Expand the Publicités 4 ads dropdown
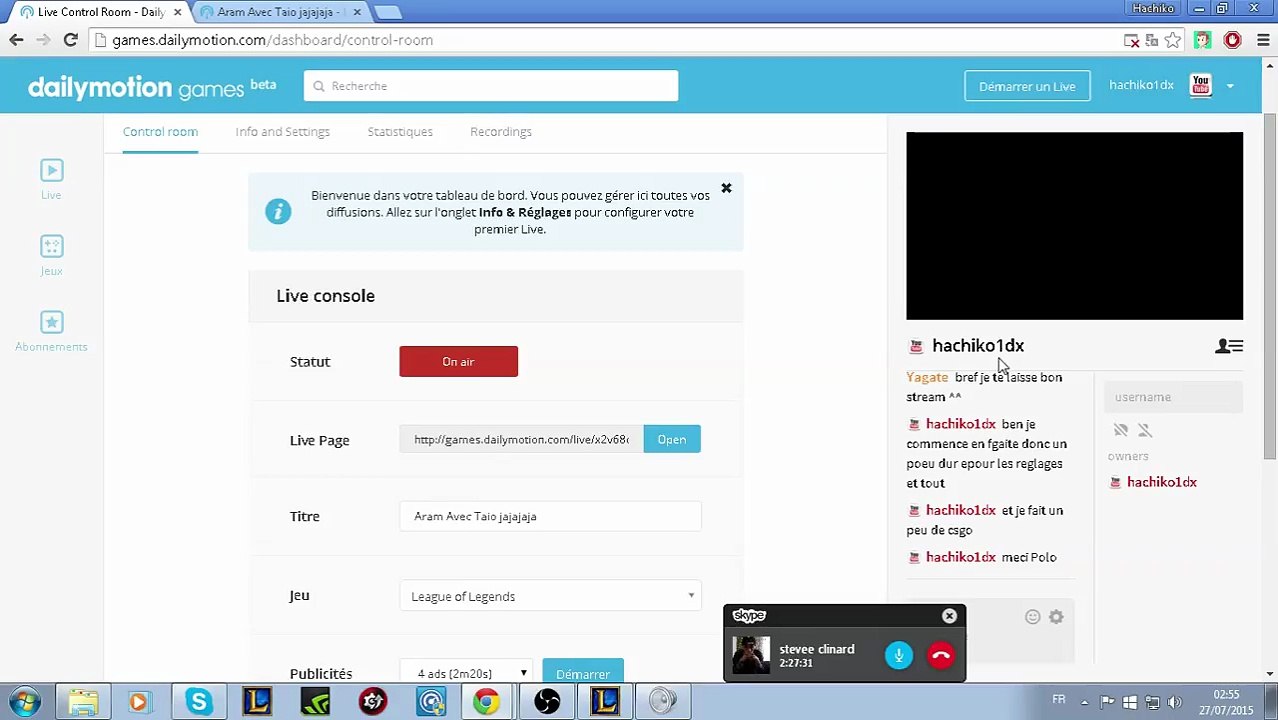 [468, 673]
